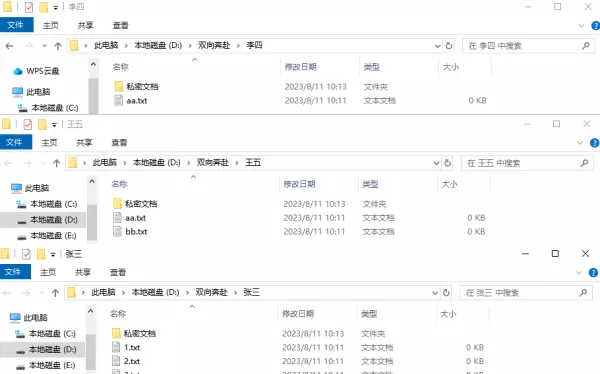The height and width of the screenshot is (374, 600).
Task: Open quick access toolbar dropdown in 李四 title bar
Action: 55,8
